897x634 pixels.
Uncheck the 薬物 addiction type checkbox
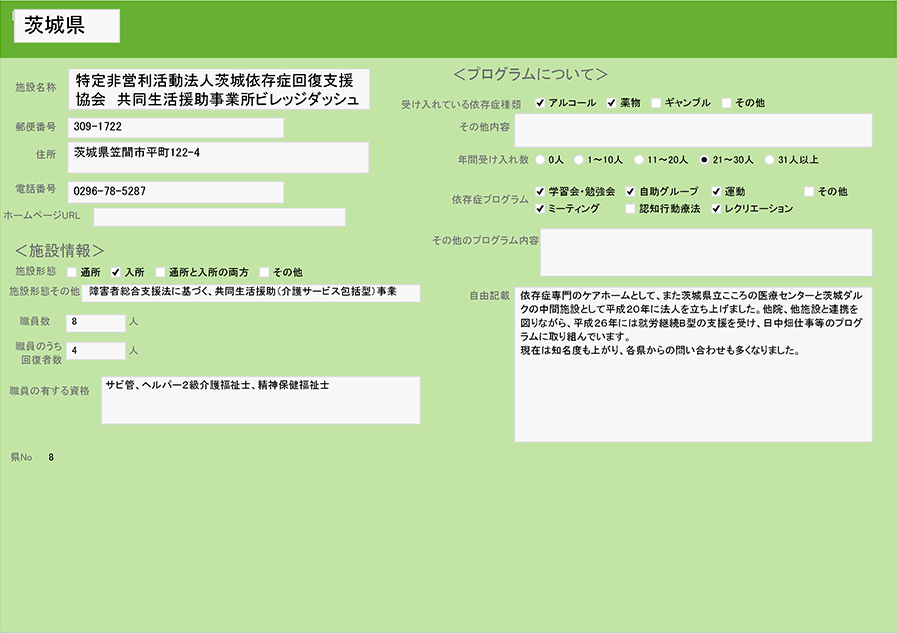612,103
